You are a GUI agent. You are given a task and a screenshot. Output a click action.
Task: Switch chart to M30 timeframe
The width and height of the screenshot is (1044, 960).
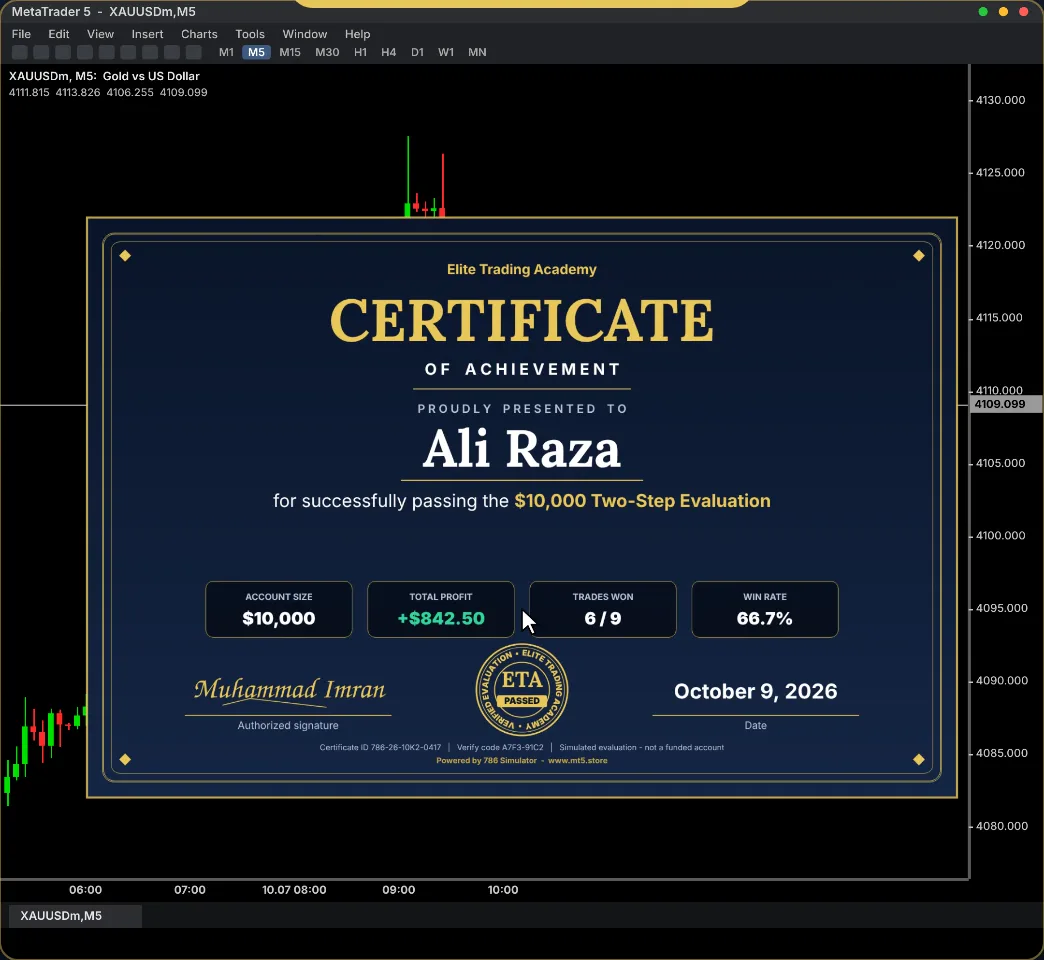(x=327, y=52)
